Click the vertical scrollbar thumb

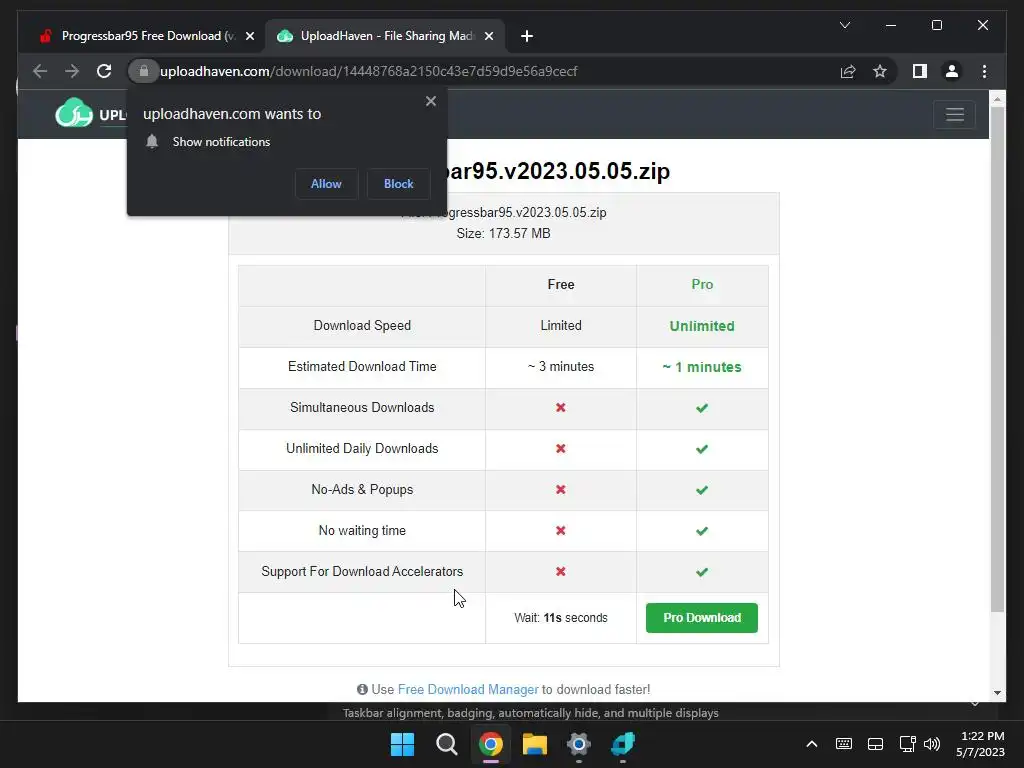[x=997, y=359]
